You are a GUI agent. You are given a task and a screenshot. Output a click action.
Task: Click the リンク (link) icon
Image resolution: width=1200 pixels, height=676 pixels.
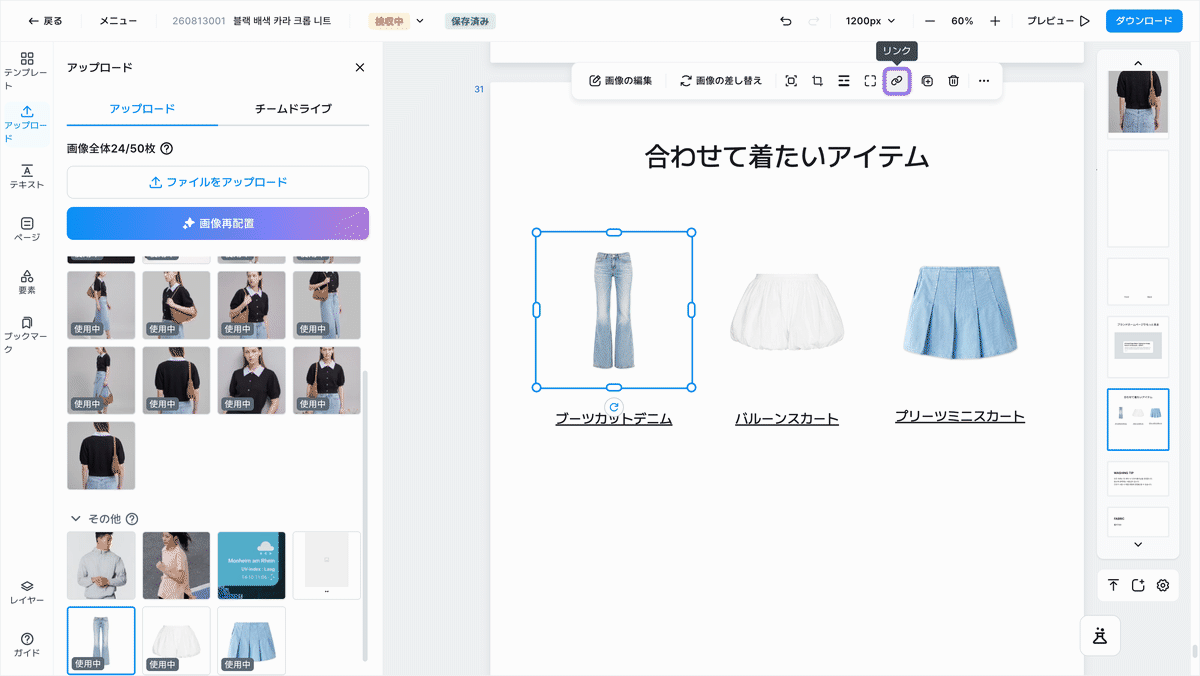click(x=897, y=81)
